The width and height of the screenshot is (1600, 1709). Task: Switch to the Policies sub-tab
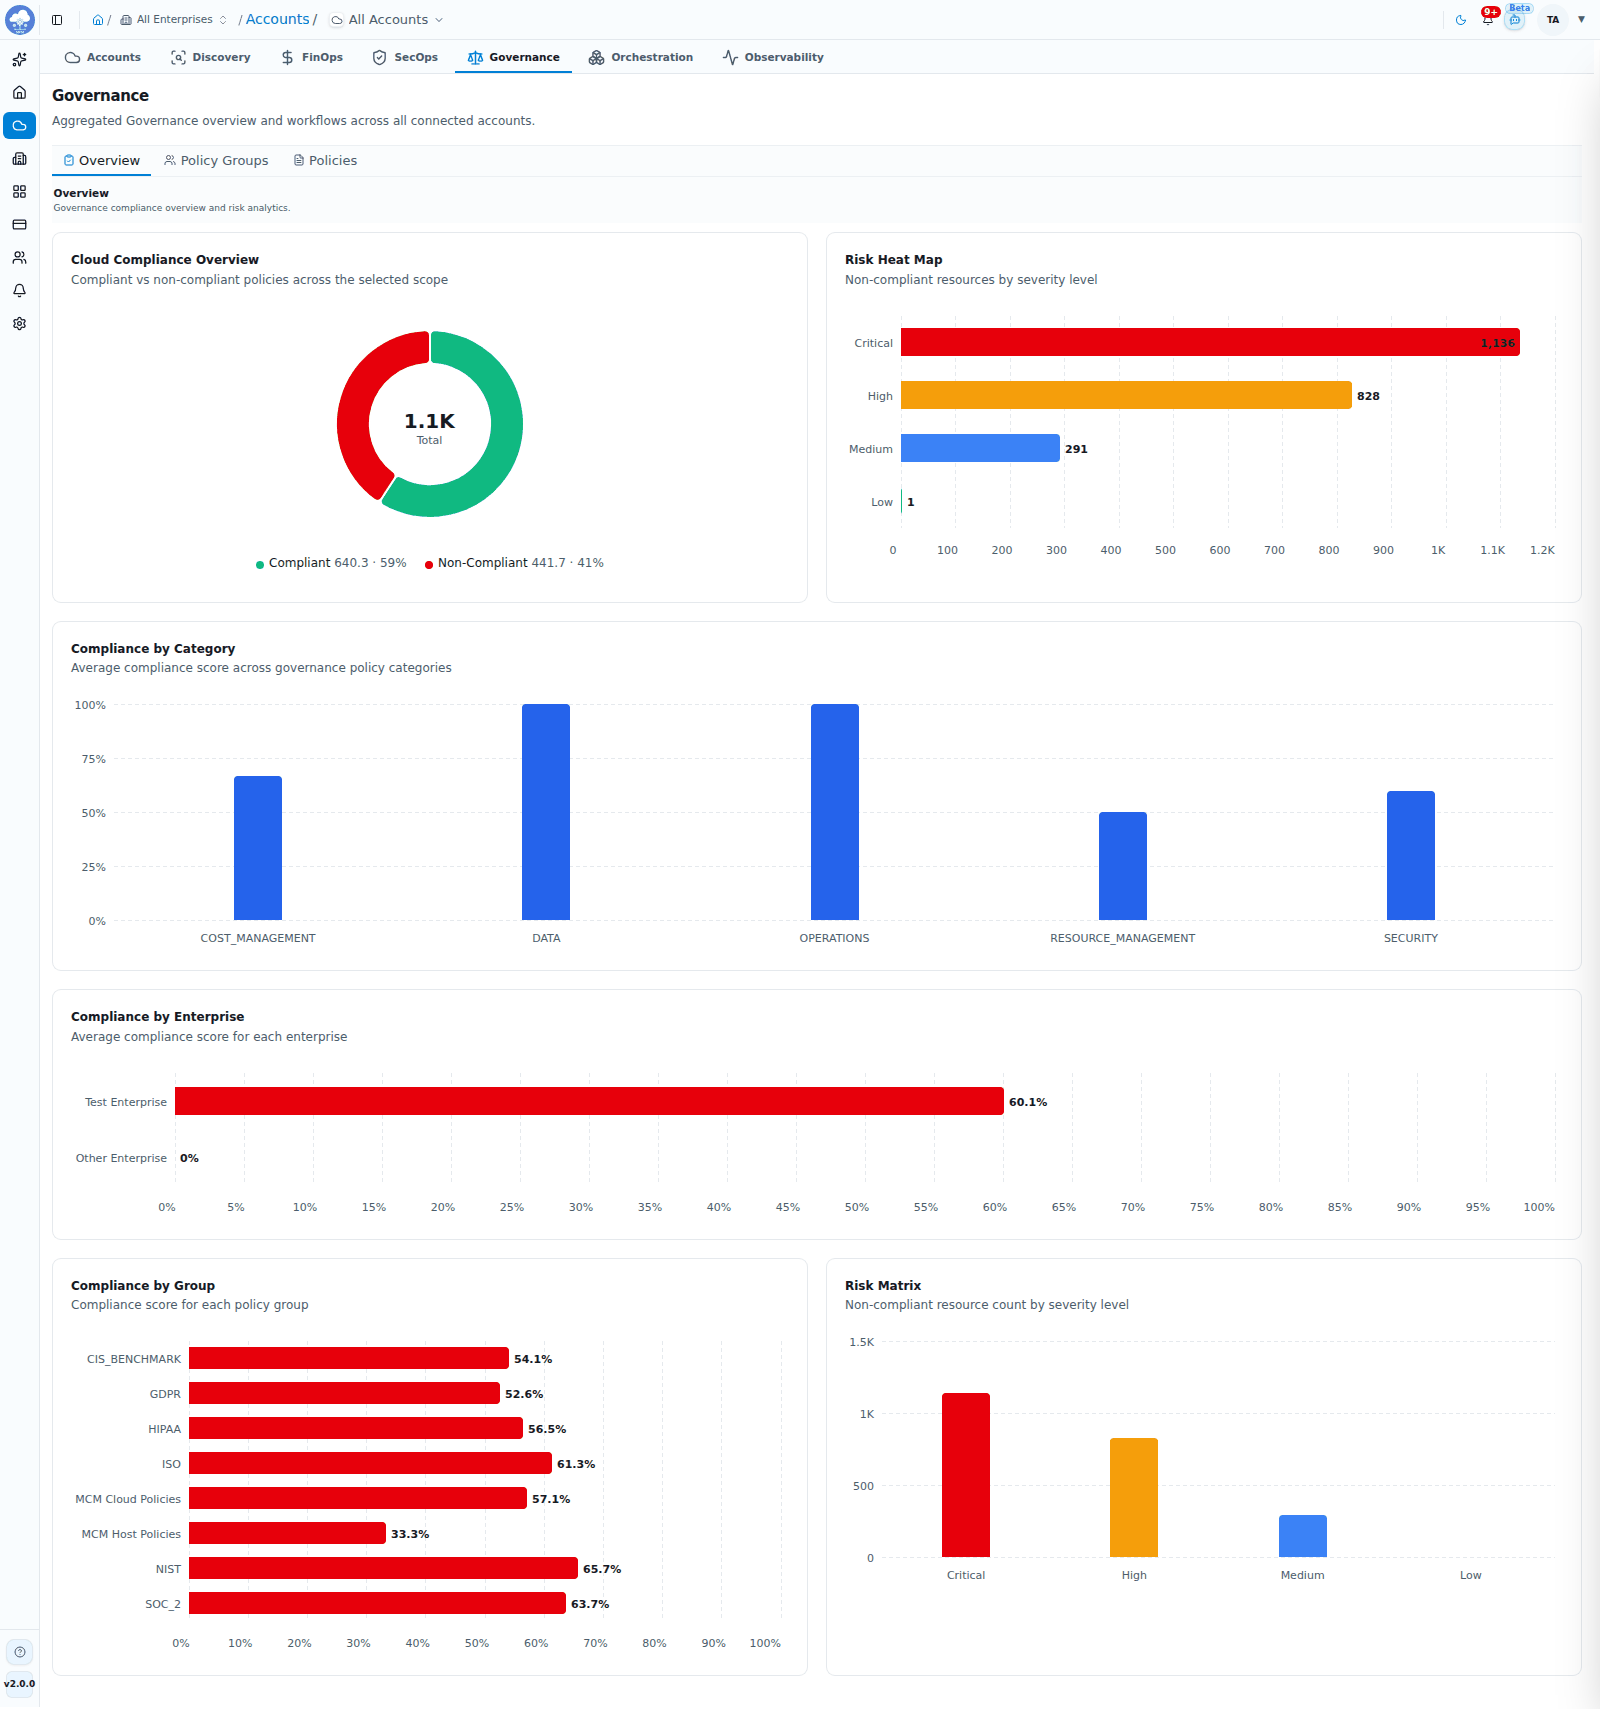point(325,161)
